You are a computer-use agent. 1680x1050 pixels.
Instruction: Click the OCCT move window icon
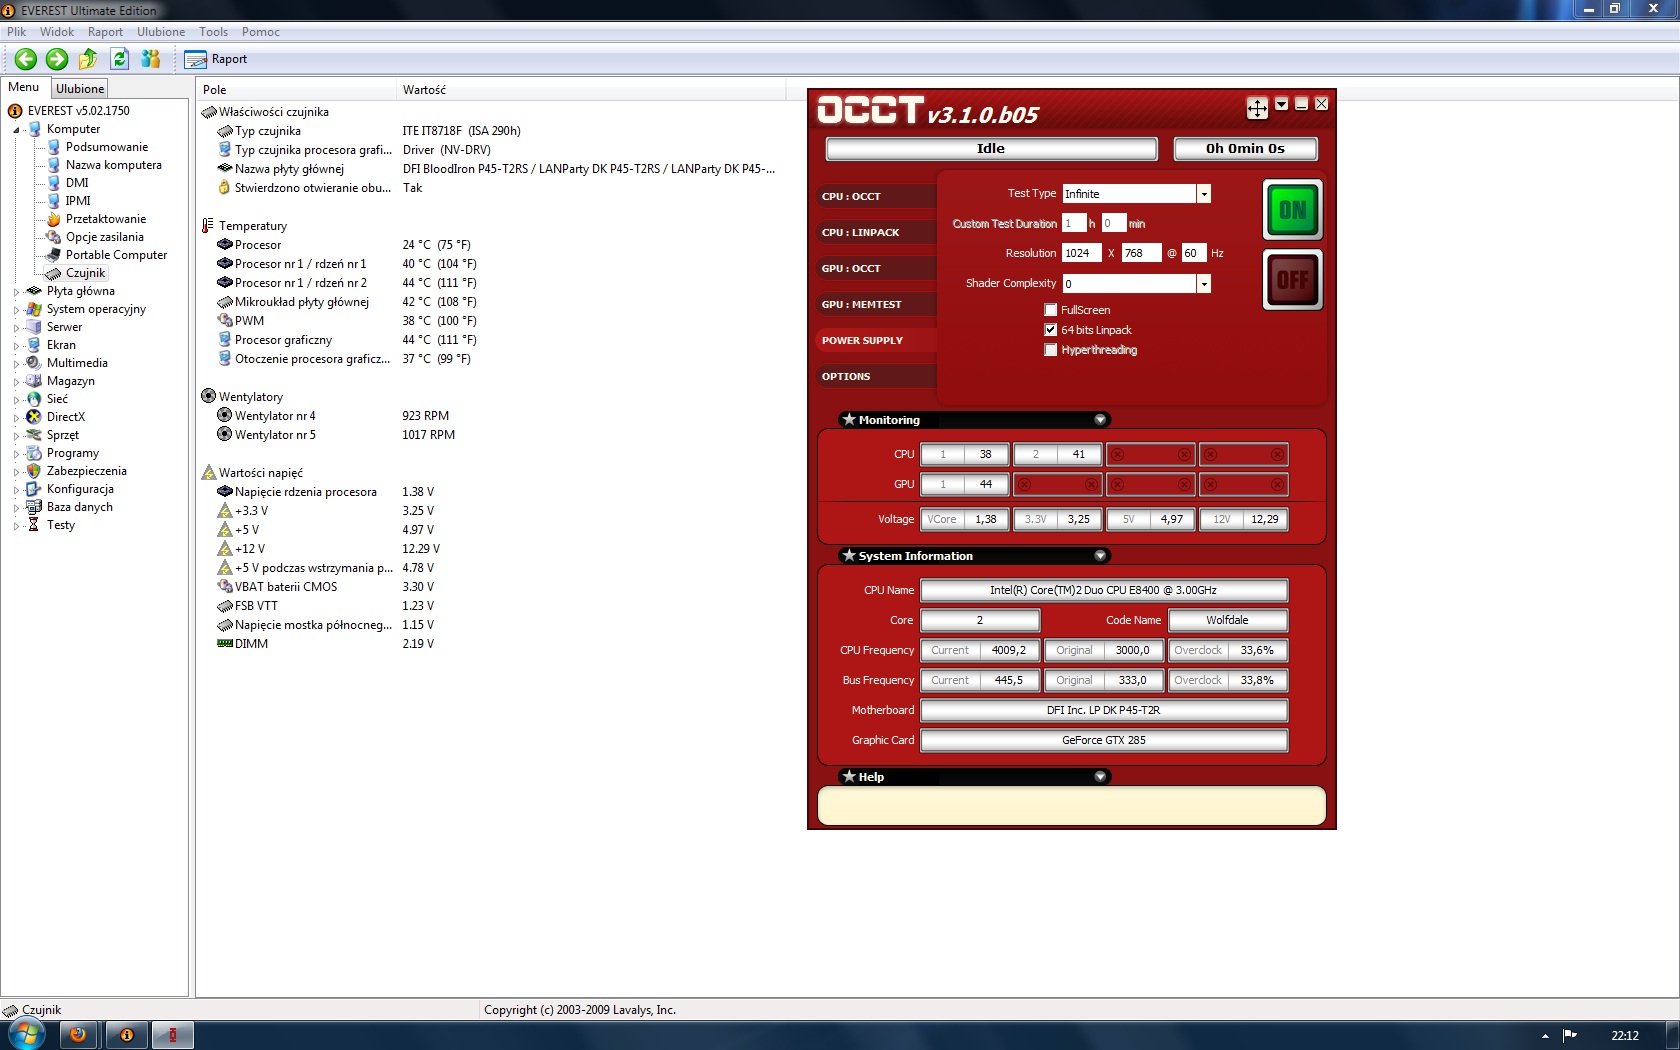[x=1257, y=107]
